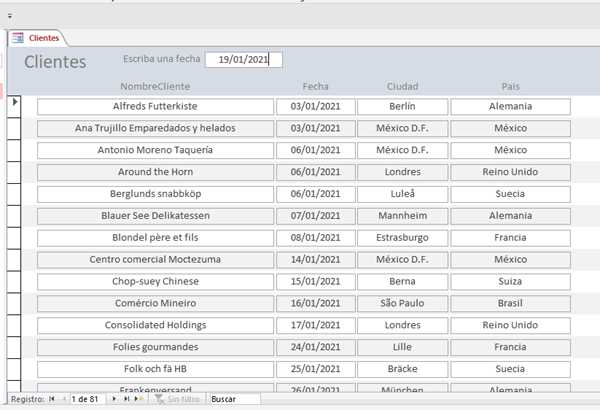The width and height of the screenshot is (600, 410).
Task: Click Alemania country in Alfreds Futterkiste row
Action: (x=510, y=106)
